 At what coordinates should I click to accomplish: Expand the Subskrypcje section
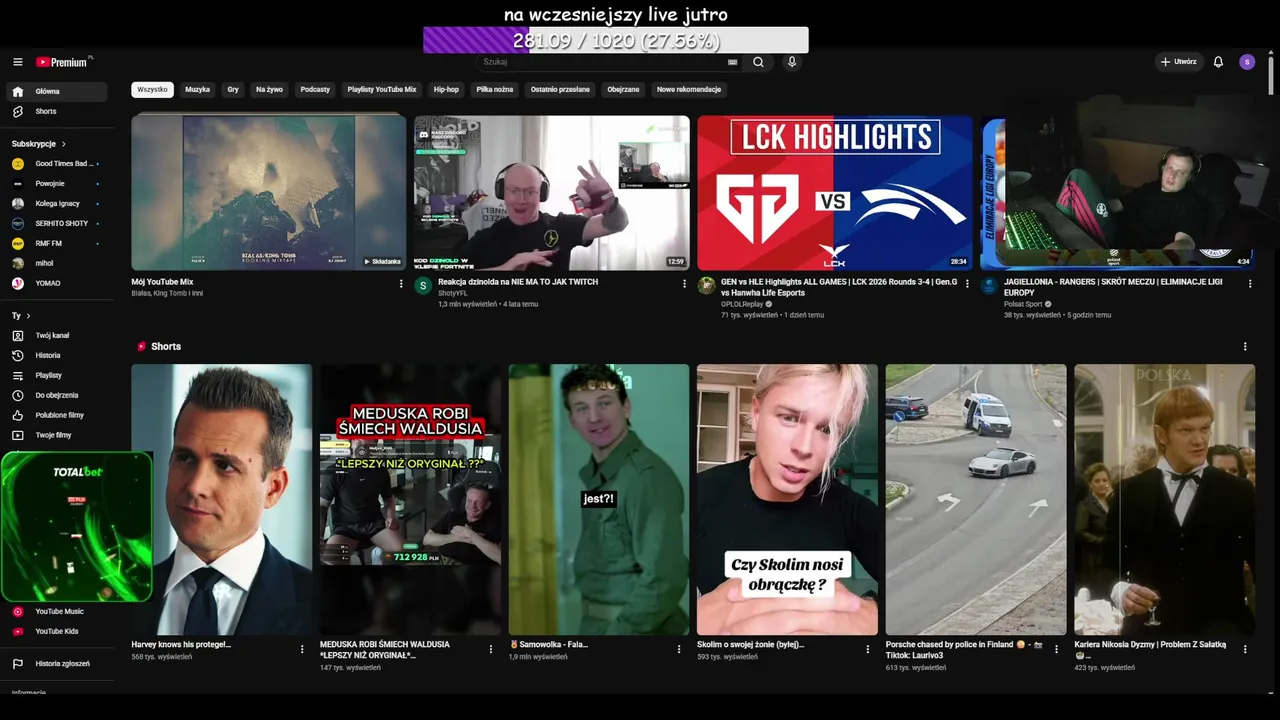[39, 144]
